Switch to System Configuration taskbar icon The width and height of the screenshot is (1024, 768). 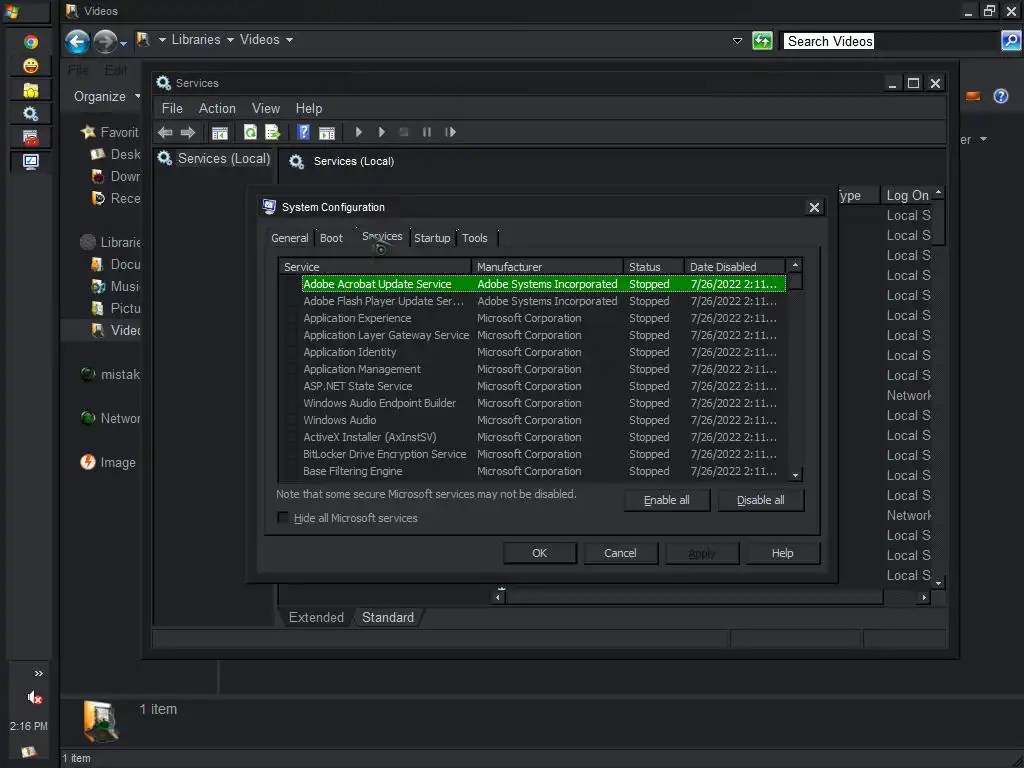(x=31, y=161)
